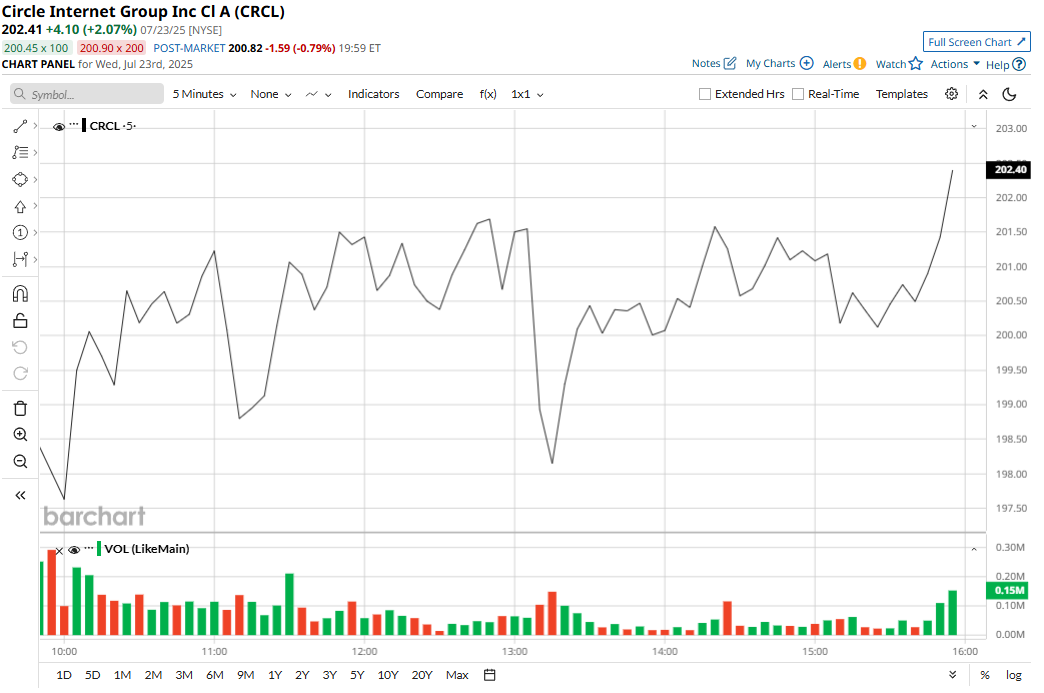Remove the VOL indicator with X
Image resolution: width=1044 pixels, height=693 pixels.
tap(59, 551)
